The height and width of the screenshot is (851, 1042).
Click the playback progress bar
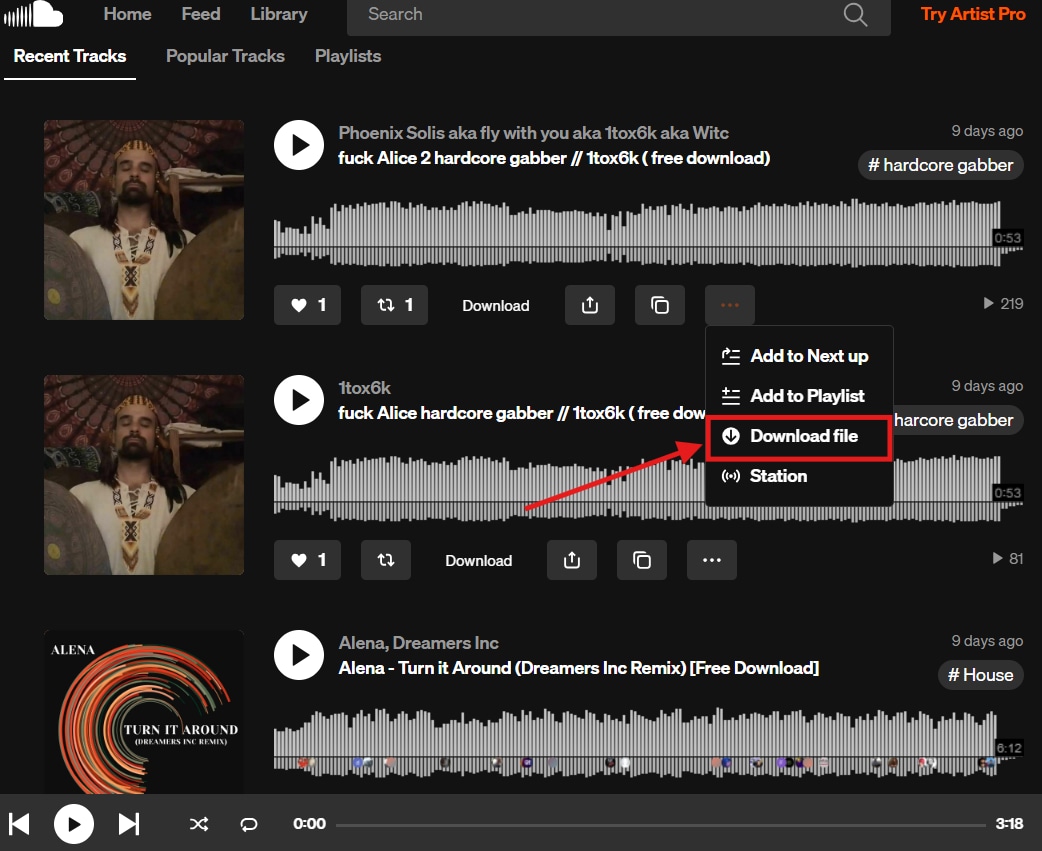coord(660,824)
